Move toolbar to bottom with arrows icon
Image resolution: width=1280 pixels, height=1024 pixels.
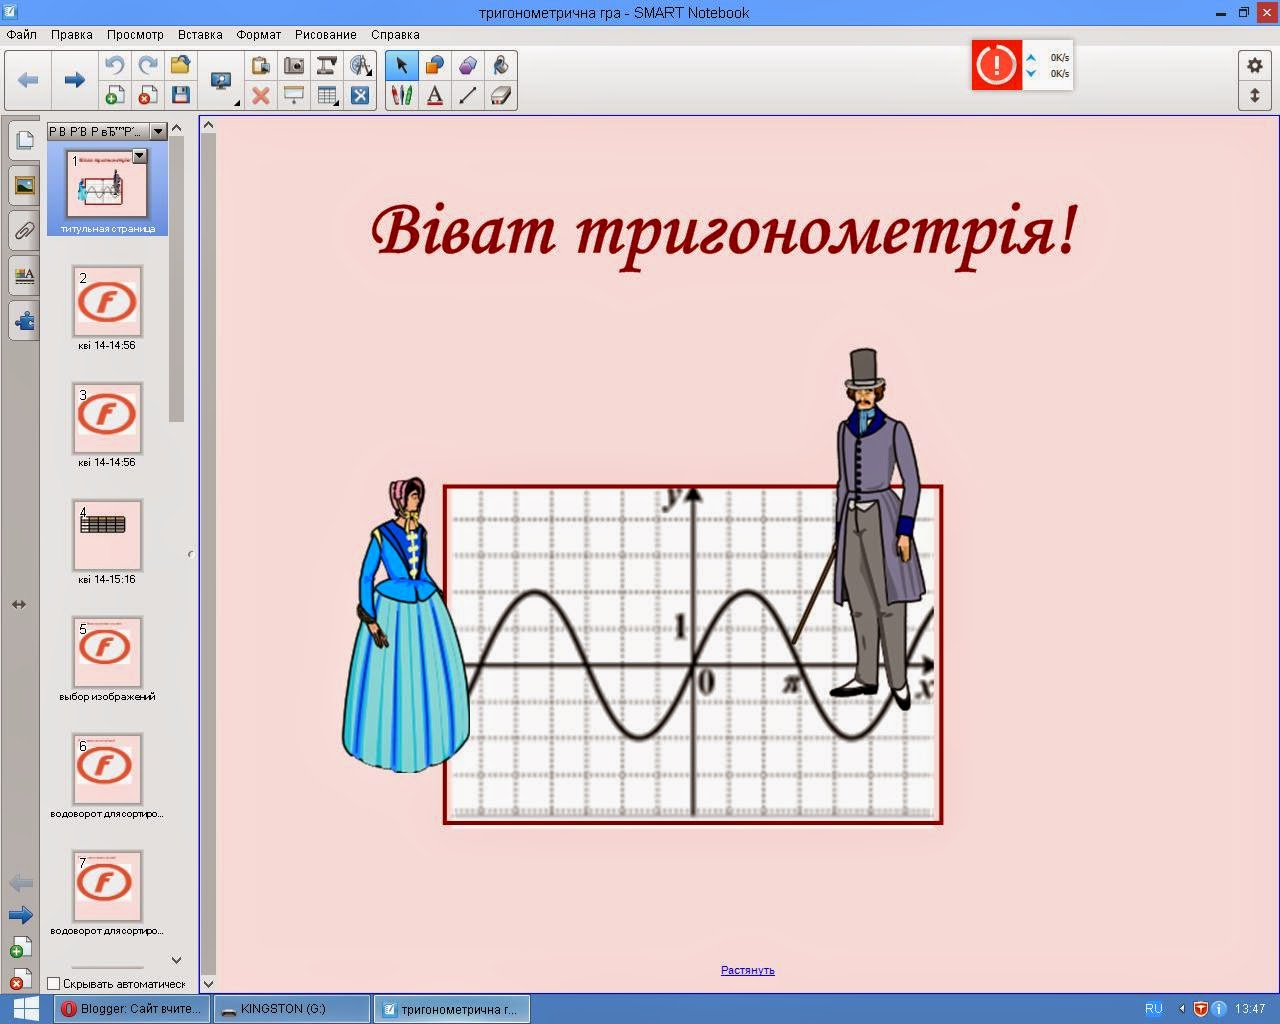[1254, 96]
